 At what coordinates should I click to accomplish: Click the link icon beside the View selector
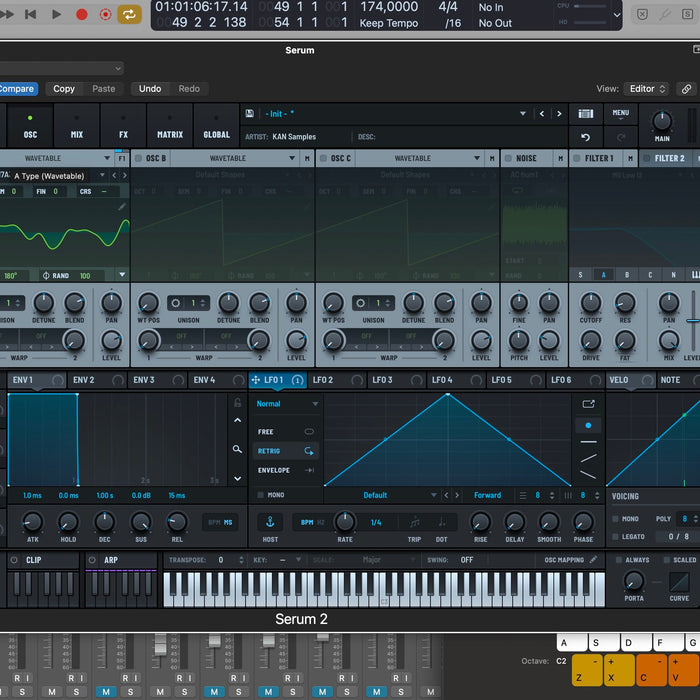(687, 89)
